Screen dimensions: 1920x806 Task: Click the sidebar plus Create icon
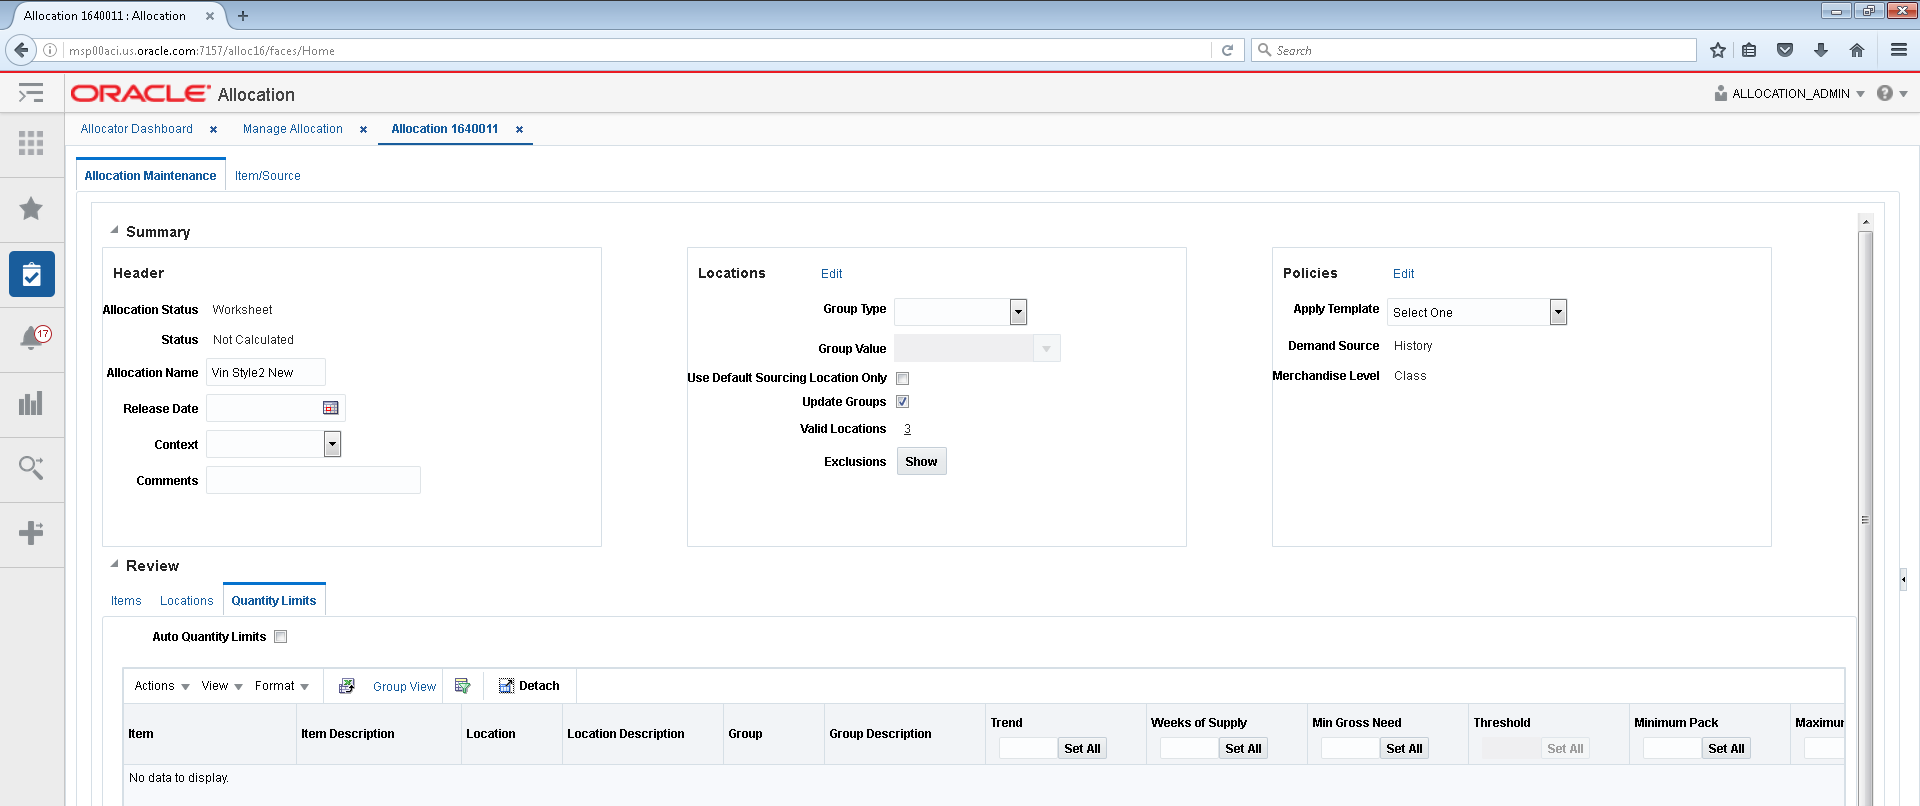(x=31, y=532)
